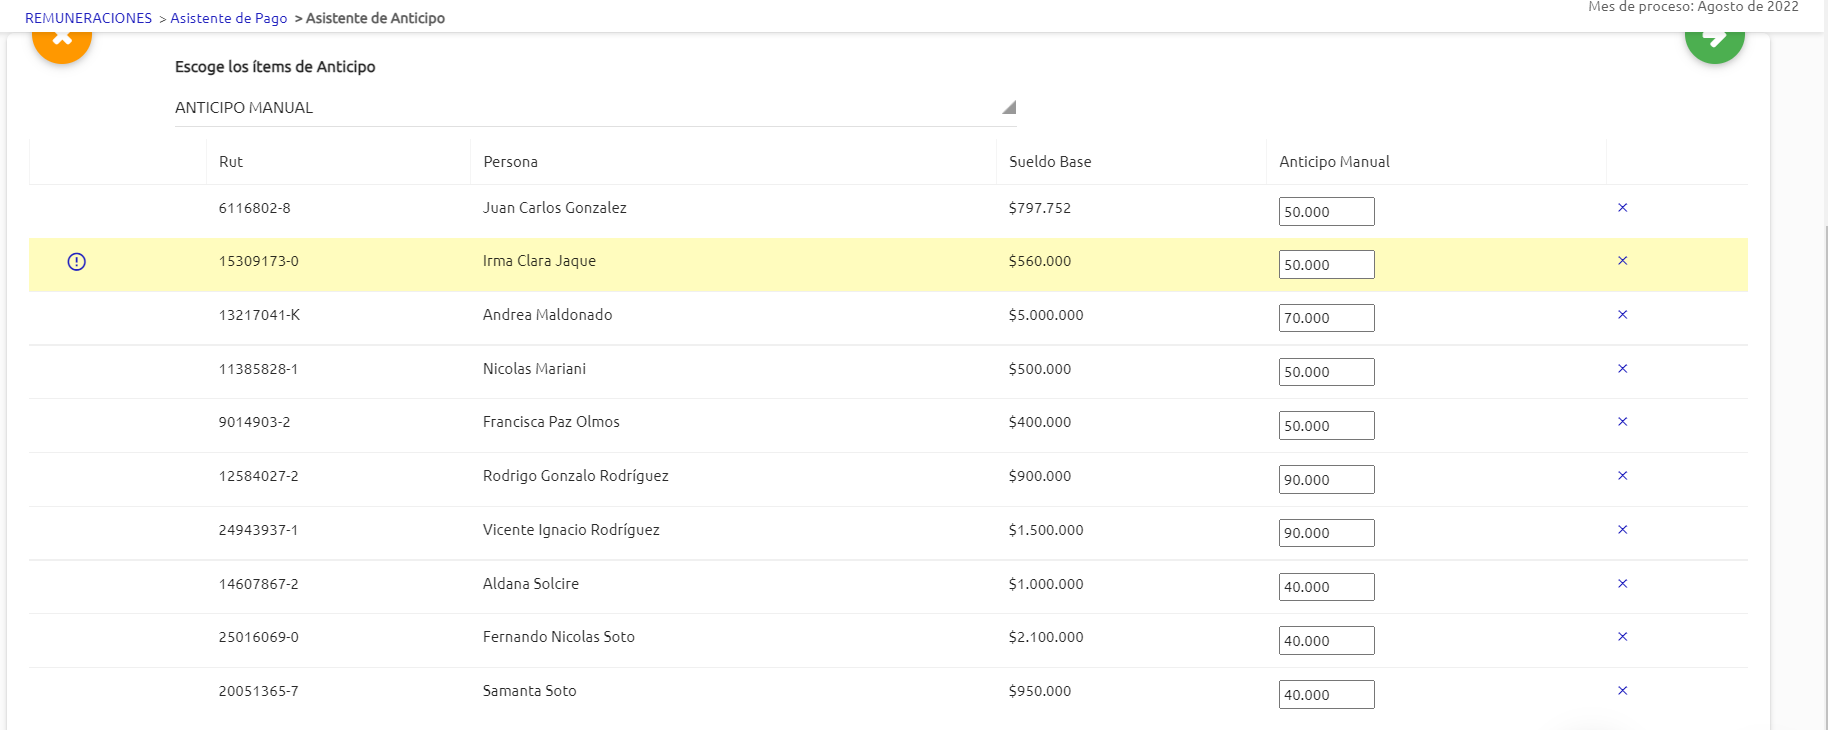Click the name Samanta Soto
The height and width of the screenshot is (730, 1828).
point(530,691)
